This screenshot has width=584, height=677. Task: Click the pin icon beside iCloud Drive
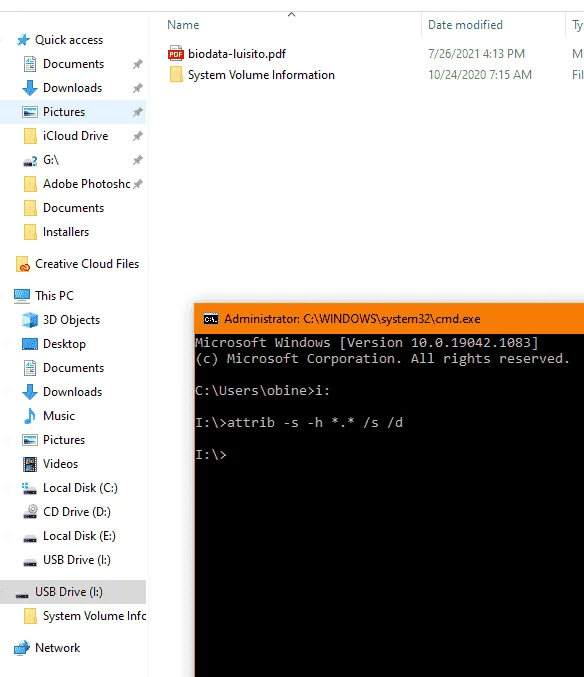click(137, 136)
